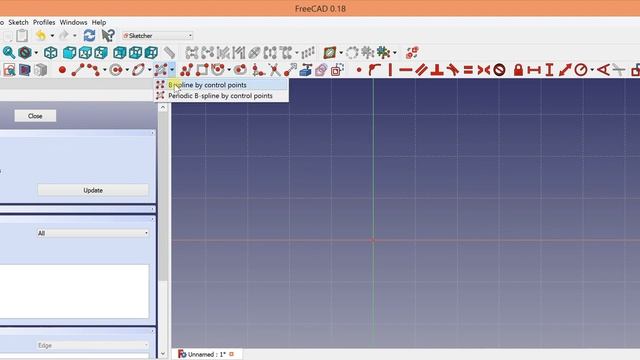Screen dimensions: 640x360
Task: Select the Trim edge tool
Action: click(x=274, y=70)
